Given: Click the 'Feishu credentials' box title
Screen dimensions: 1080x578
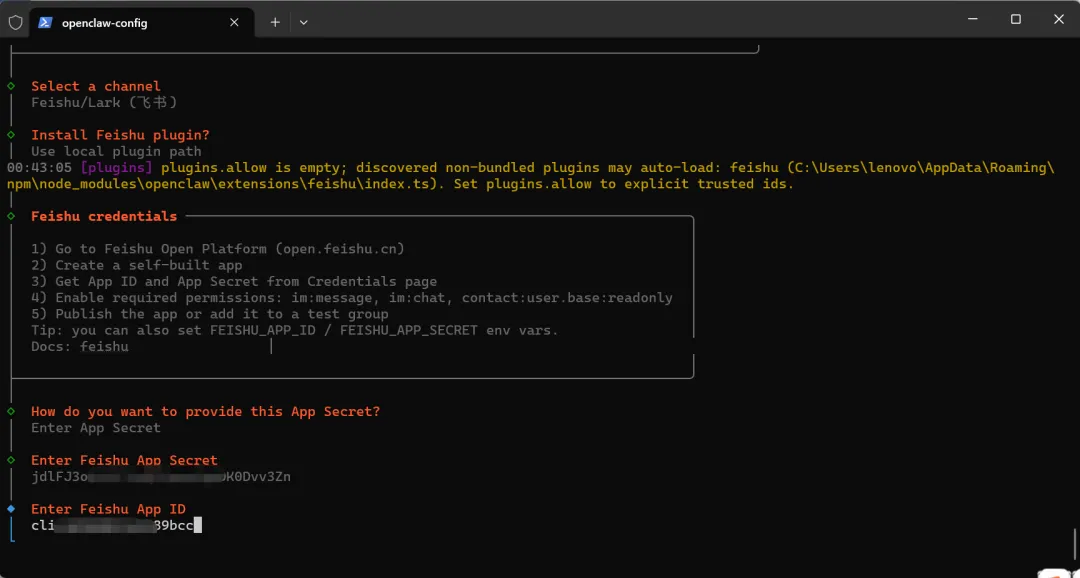Looking at the screenshot, I should 104,216.
